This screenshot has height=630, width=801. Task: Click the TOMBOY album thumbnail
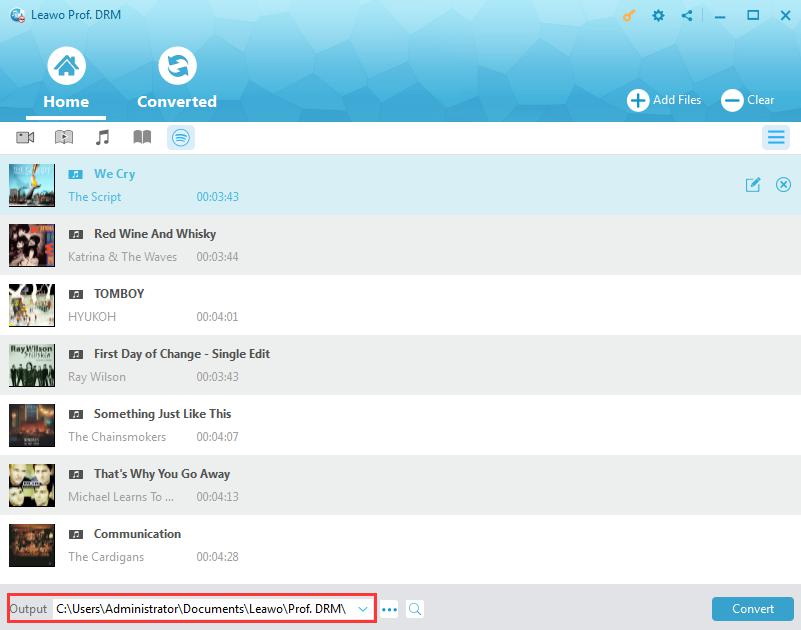32,305
